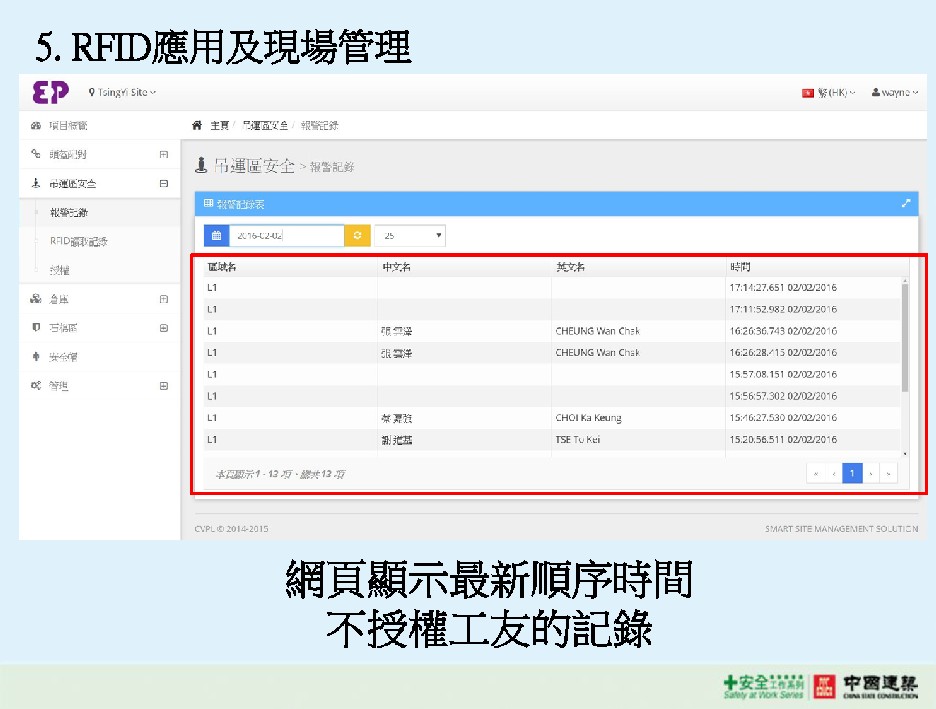Click the lifting zone icon in the page title
The image size is (936, 709).
(201, 165)
